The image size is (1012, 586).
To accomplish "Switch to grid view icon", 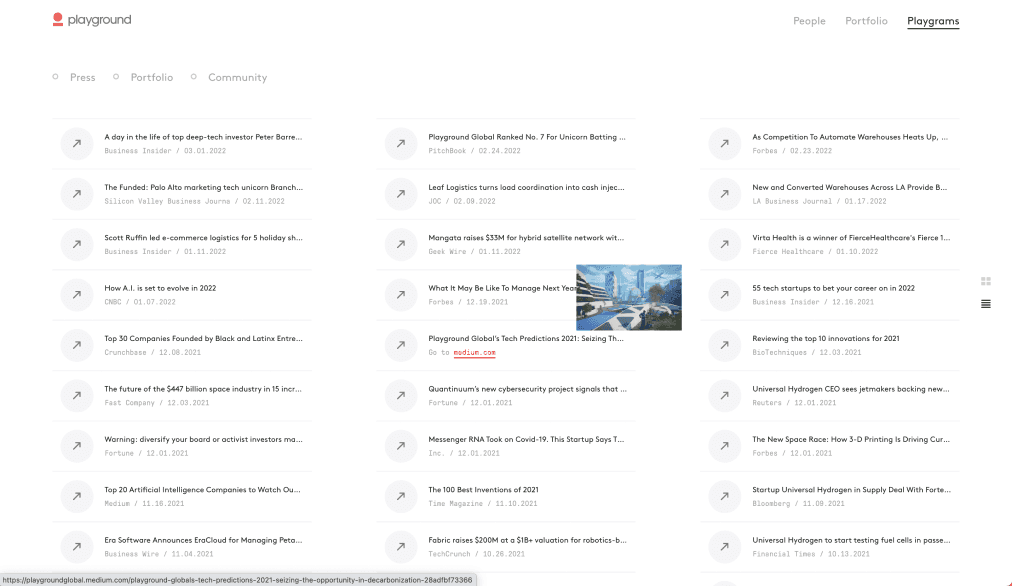I will tap(986, 281).
